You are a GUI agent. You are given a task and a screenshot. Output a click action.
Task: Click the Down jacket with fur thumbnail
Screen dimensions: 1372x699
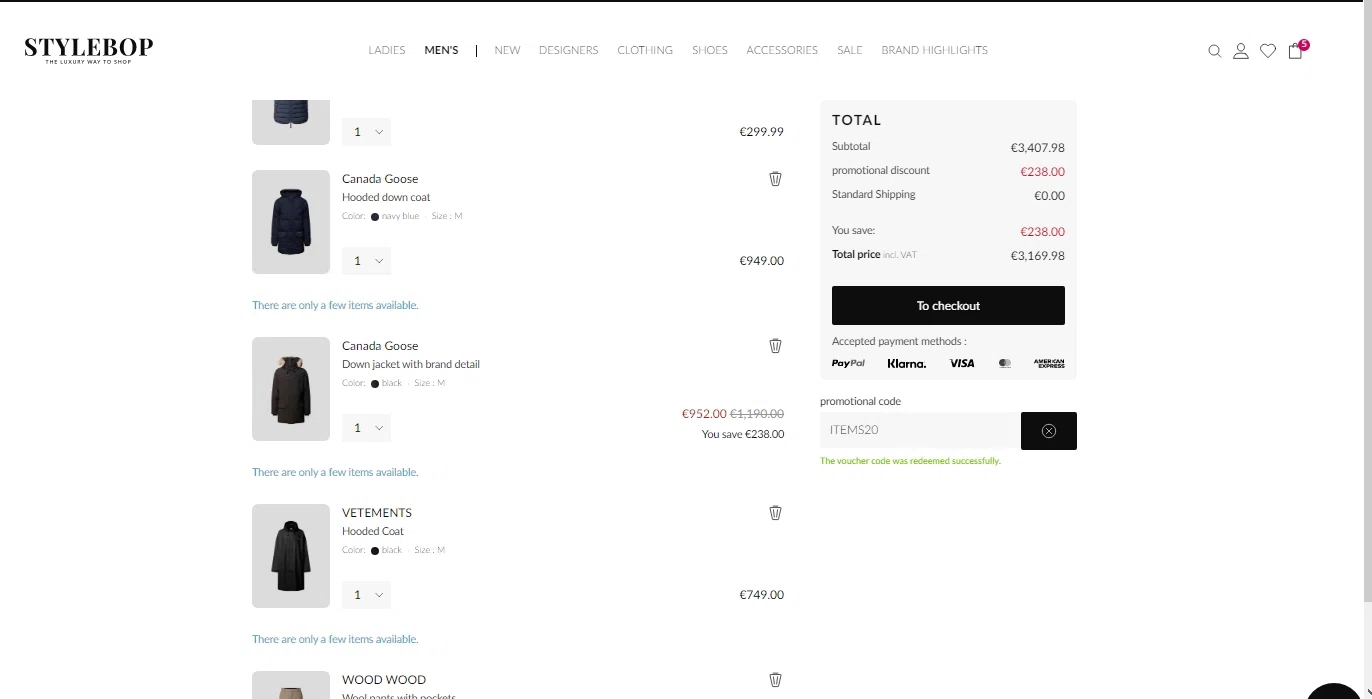(x=291, y=389)
